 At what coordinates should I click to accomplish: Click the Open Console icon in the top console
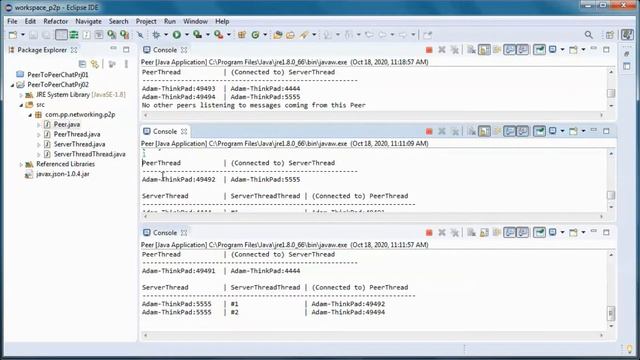[573, 50]
